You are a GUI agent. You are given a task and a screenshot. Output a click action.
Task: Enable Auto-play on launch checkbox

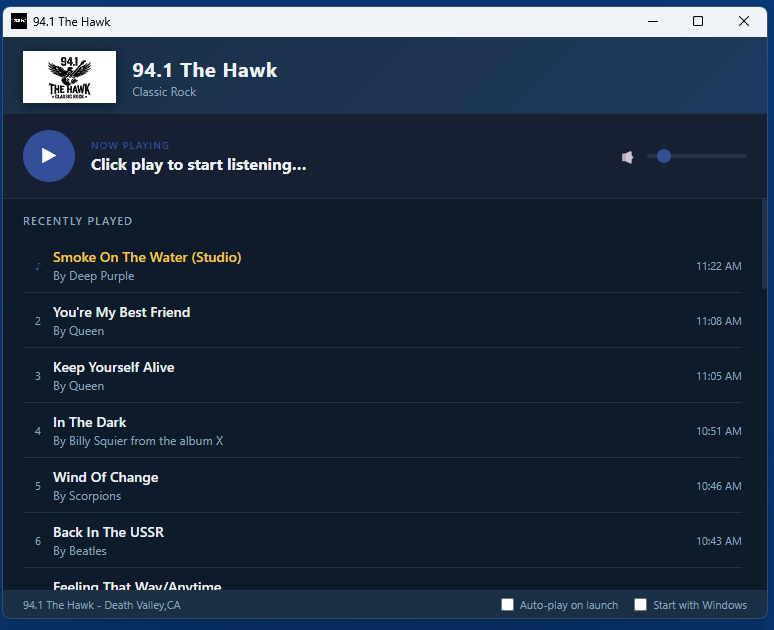[508, 605]
